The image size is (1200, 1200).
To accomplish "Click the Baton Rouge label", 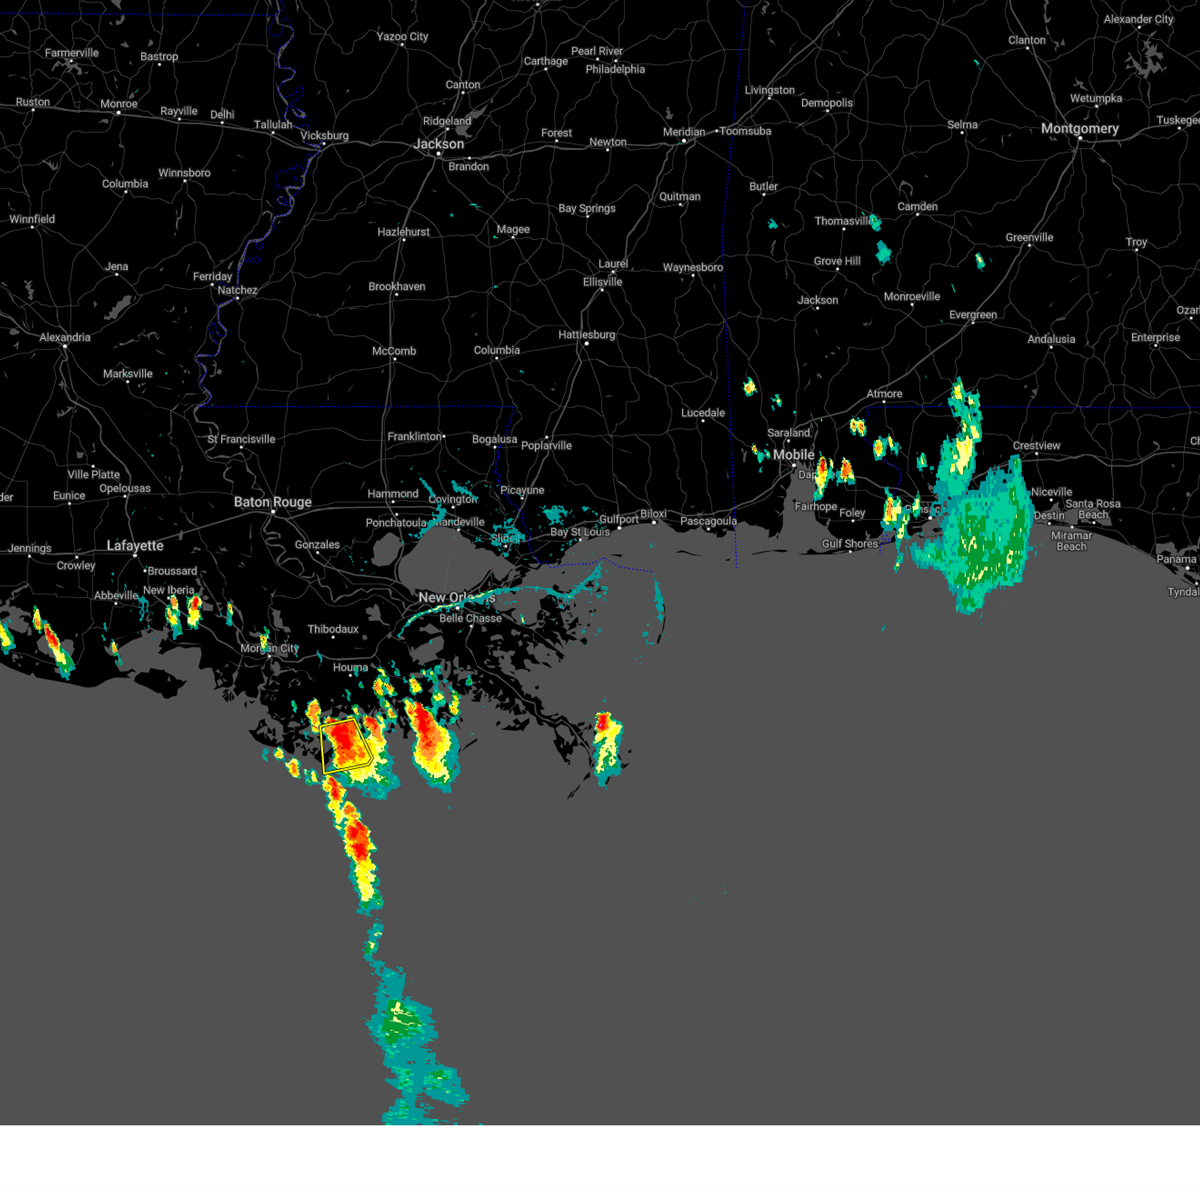I will pyautogui.click(x=273, y=502).
